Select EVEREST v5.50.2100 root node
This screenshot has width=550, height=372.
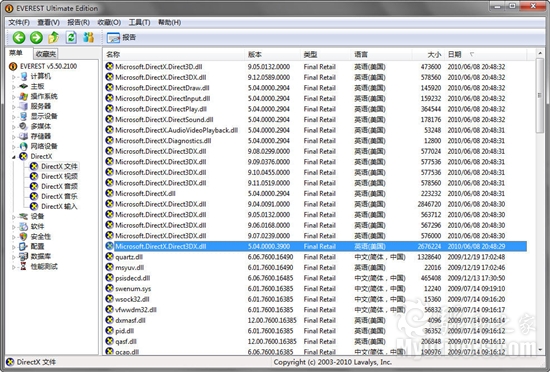coord(48,66)
